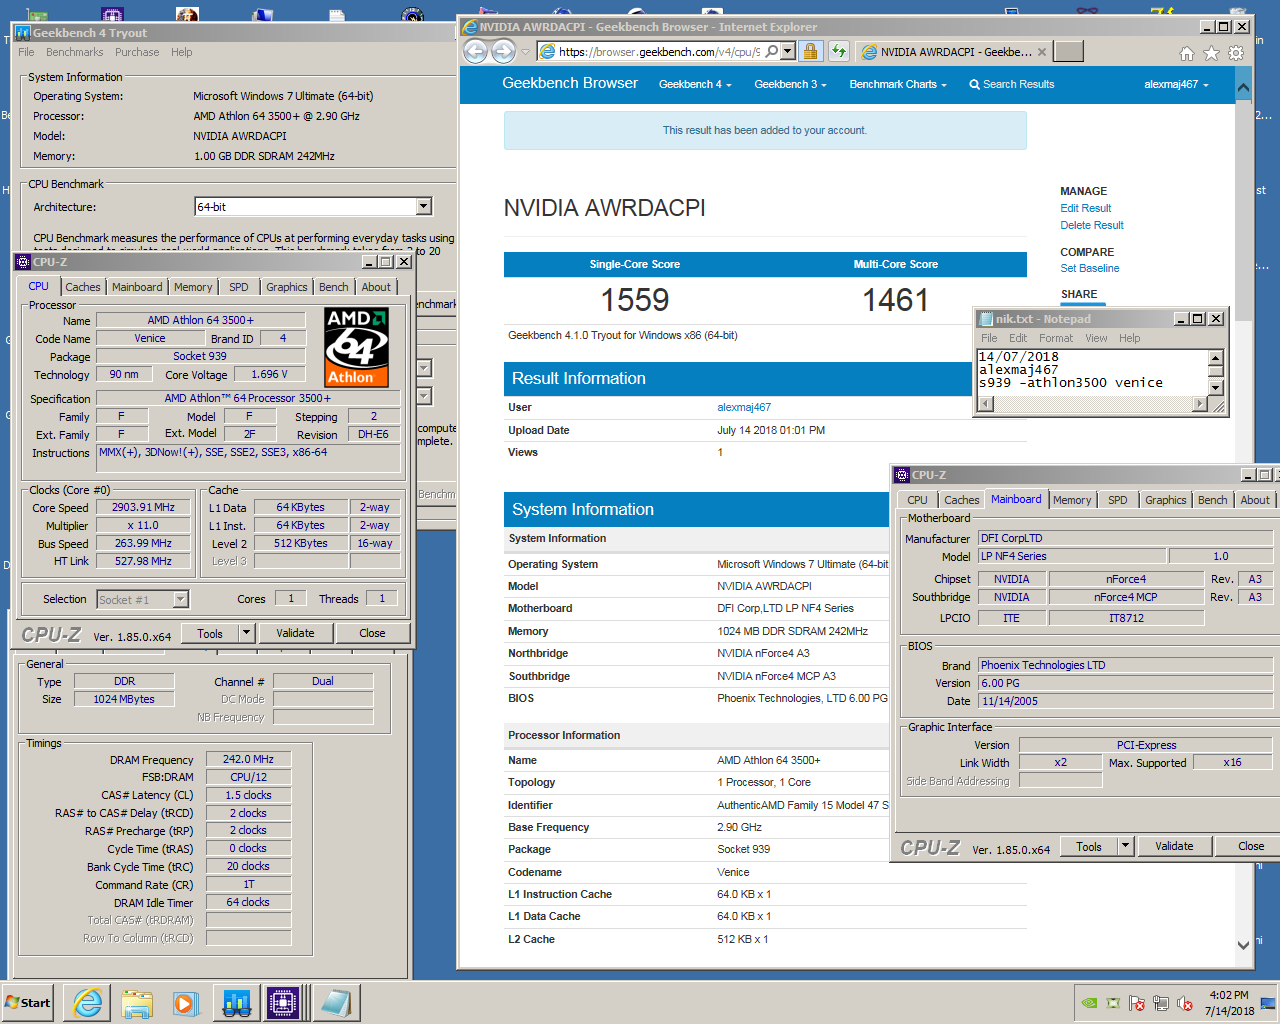Click the Notepad nik.txt title bar icon
The height and width of the screenshot is (1024, 1280).
coord(986,319)
